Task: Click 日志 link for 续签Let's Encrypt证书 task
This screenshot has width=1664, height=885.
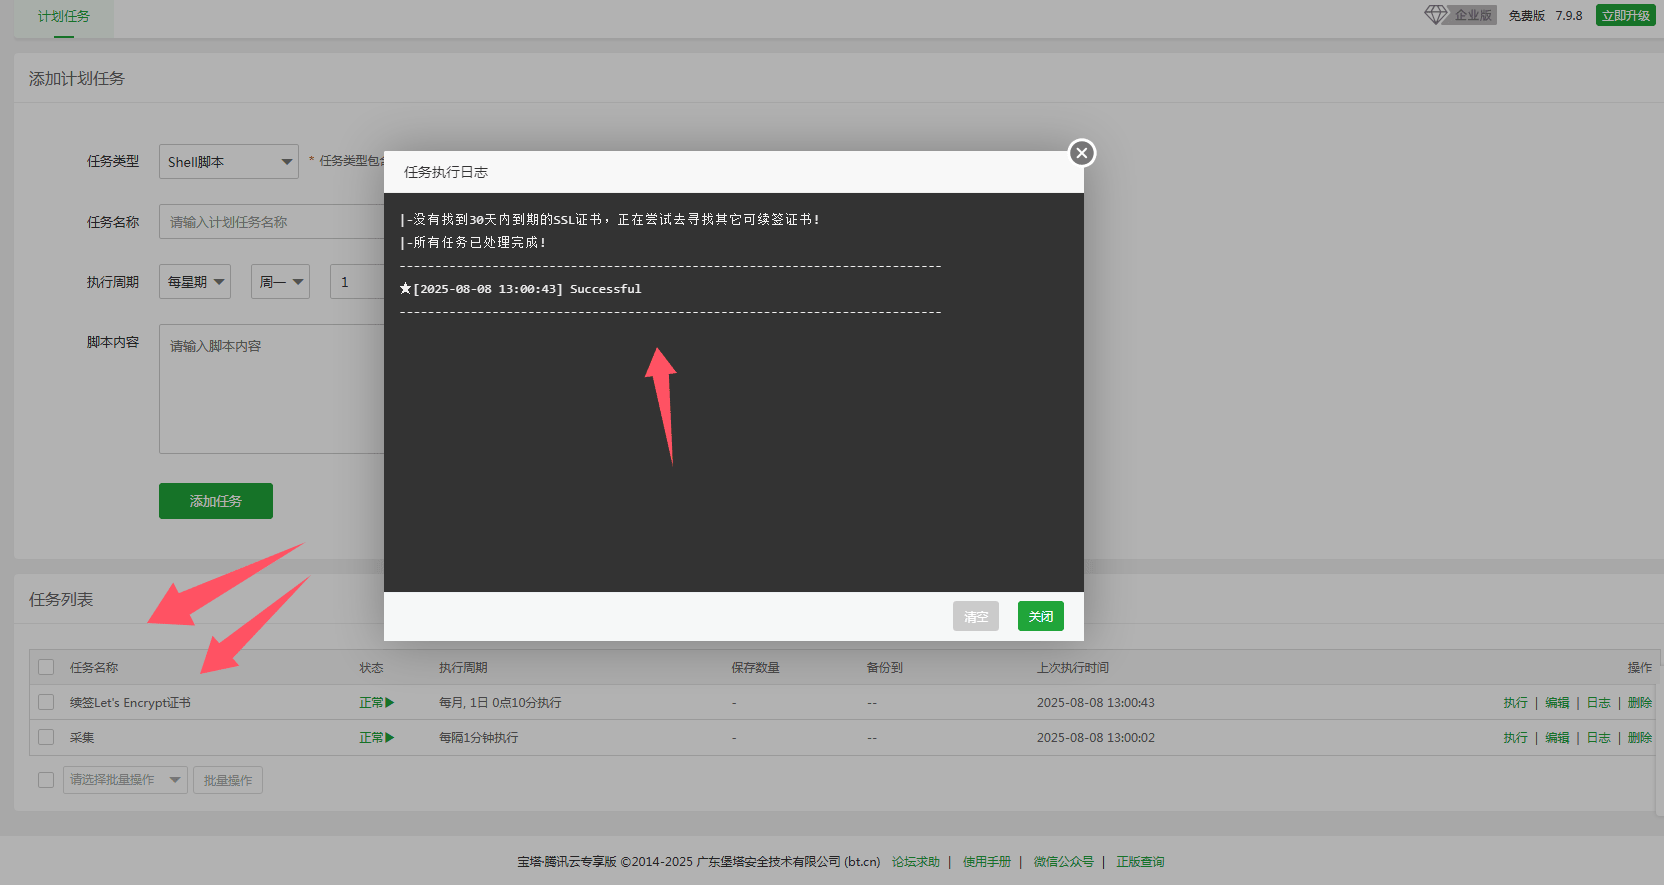Action: pos(1598,703)
